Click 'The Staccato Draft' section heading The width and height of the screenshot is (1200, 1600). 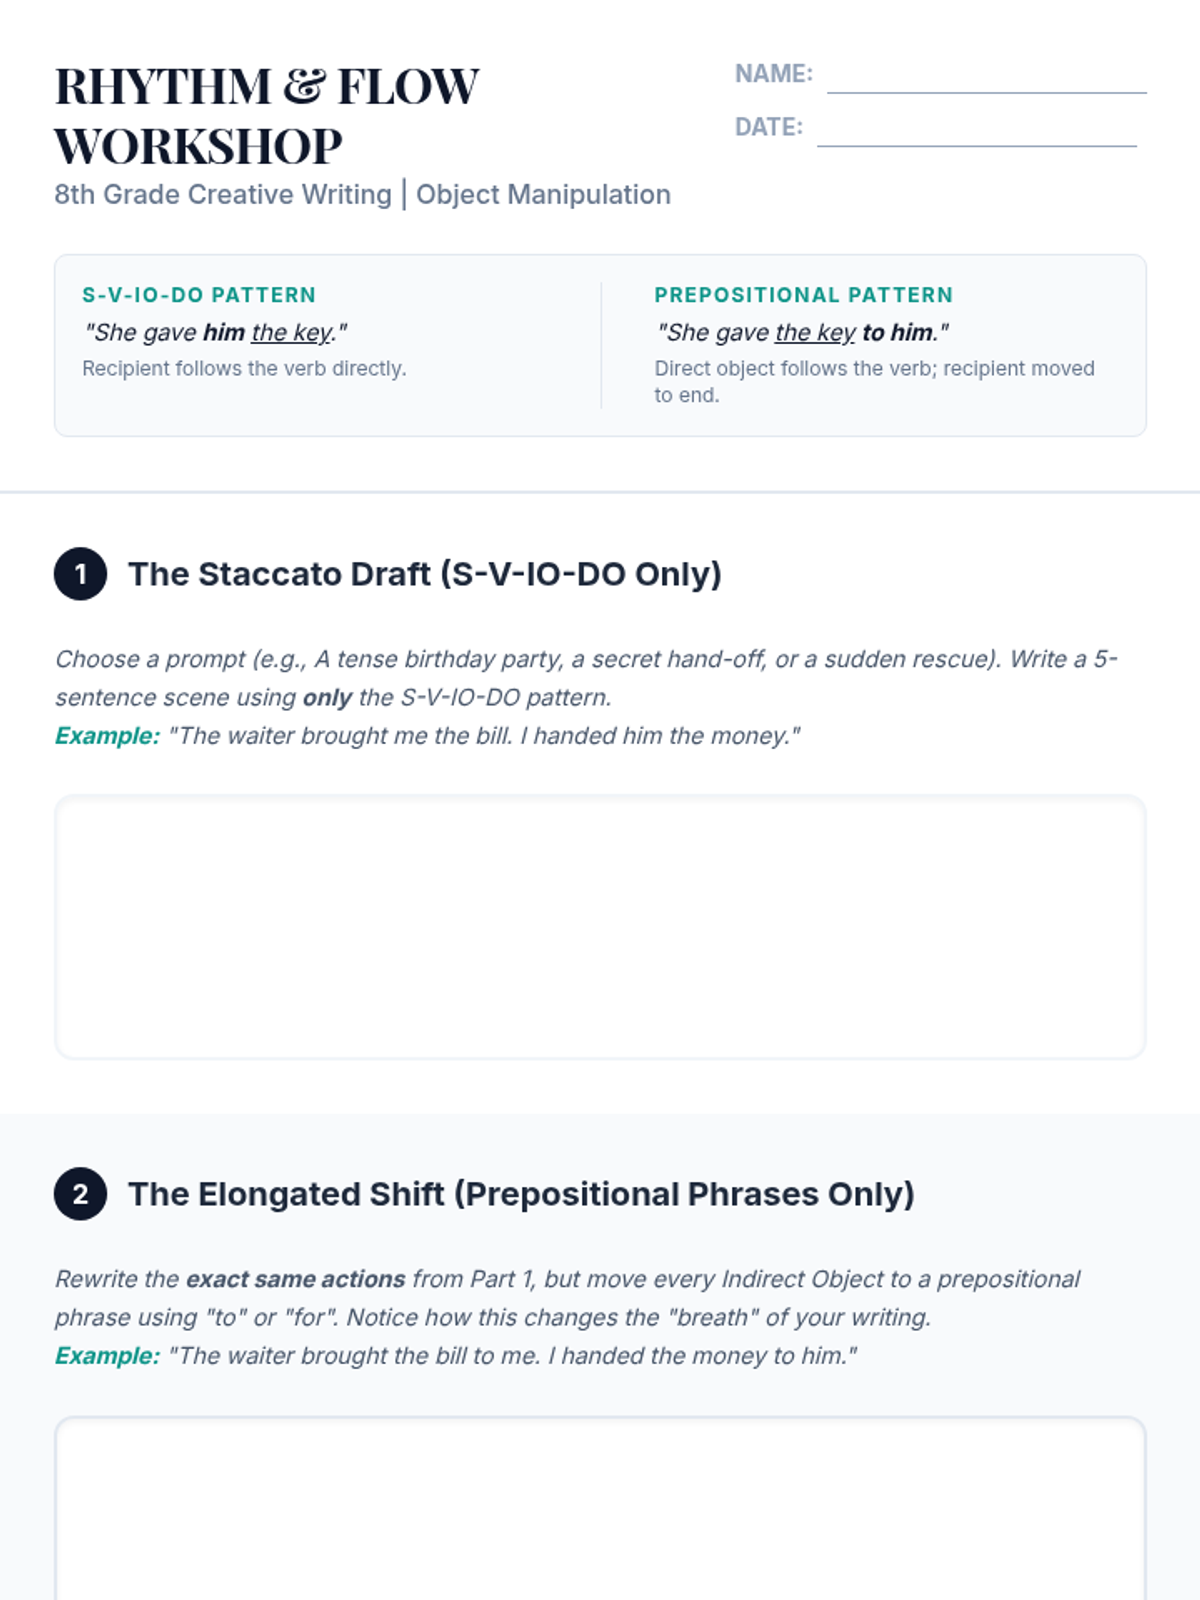(x=425, y=574)
